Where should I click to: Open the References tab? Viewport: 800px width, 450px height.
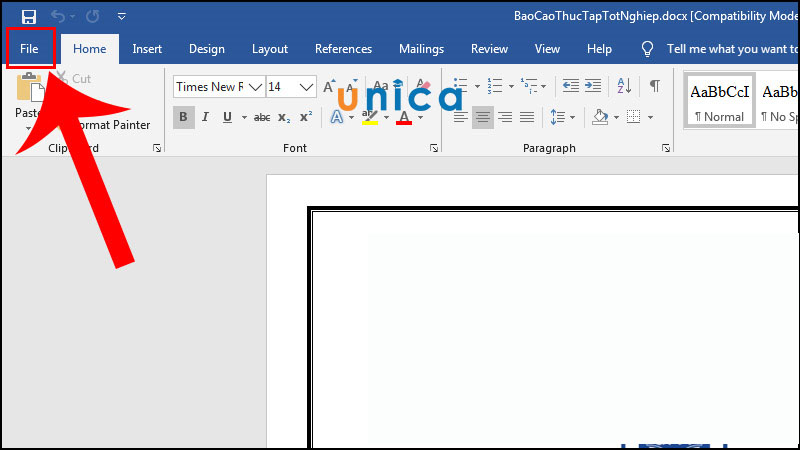343,49
